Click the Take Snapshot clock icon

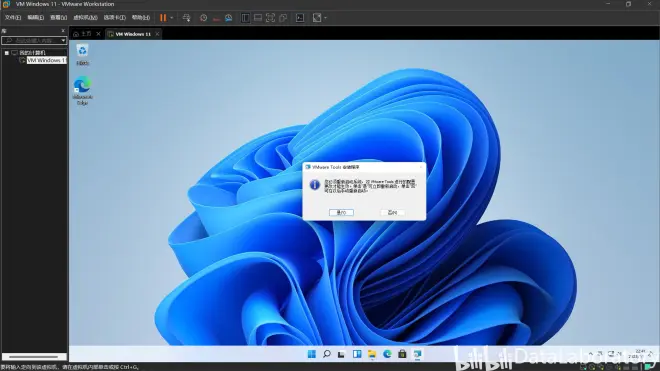pyautogui.click(x=203, y=18)
